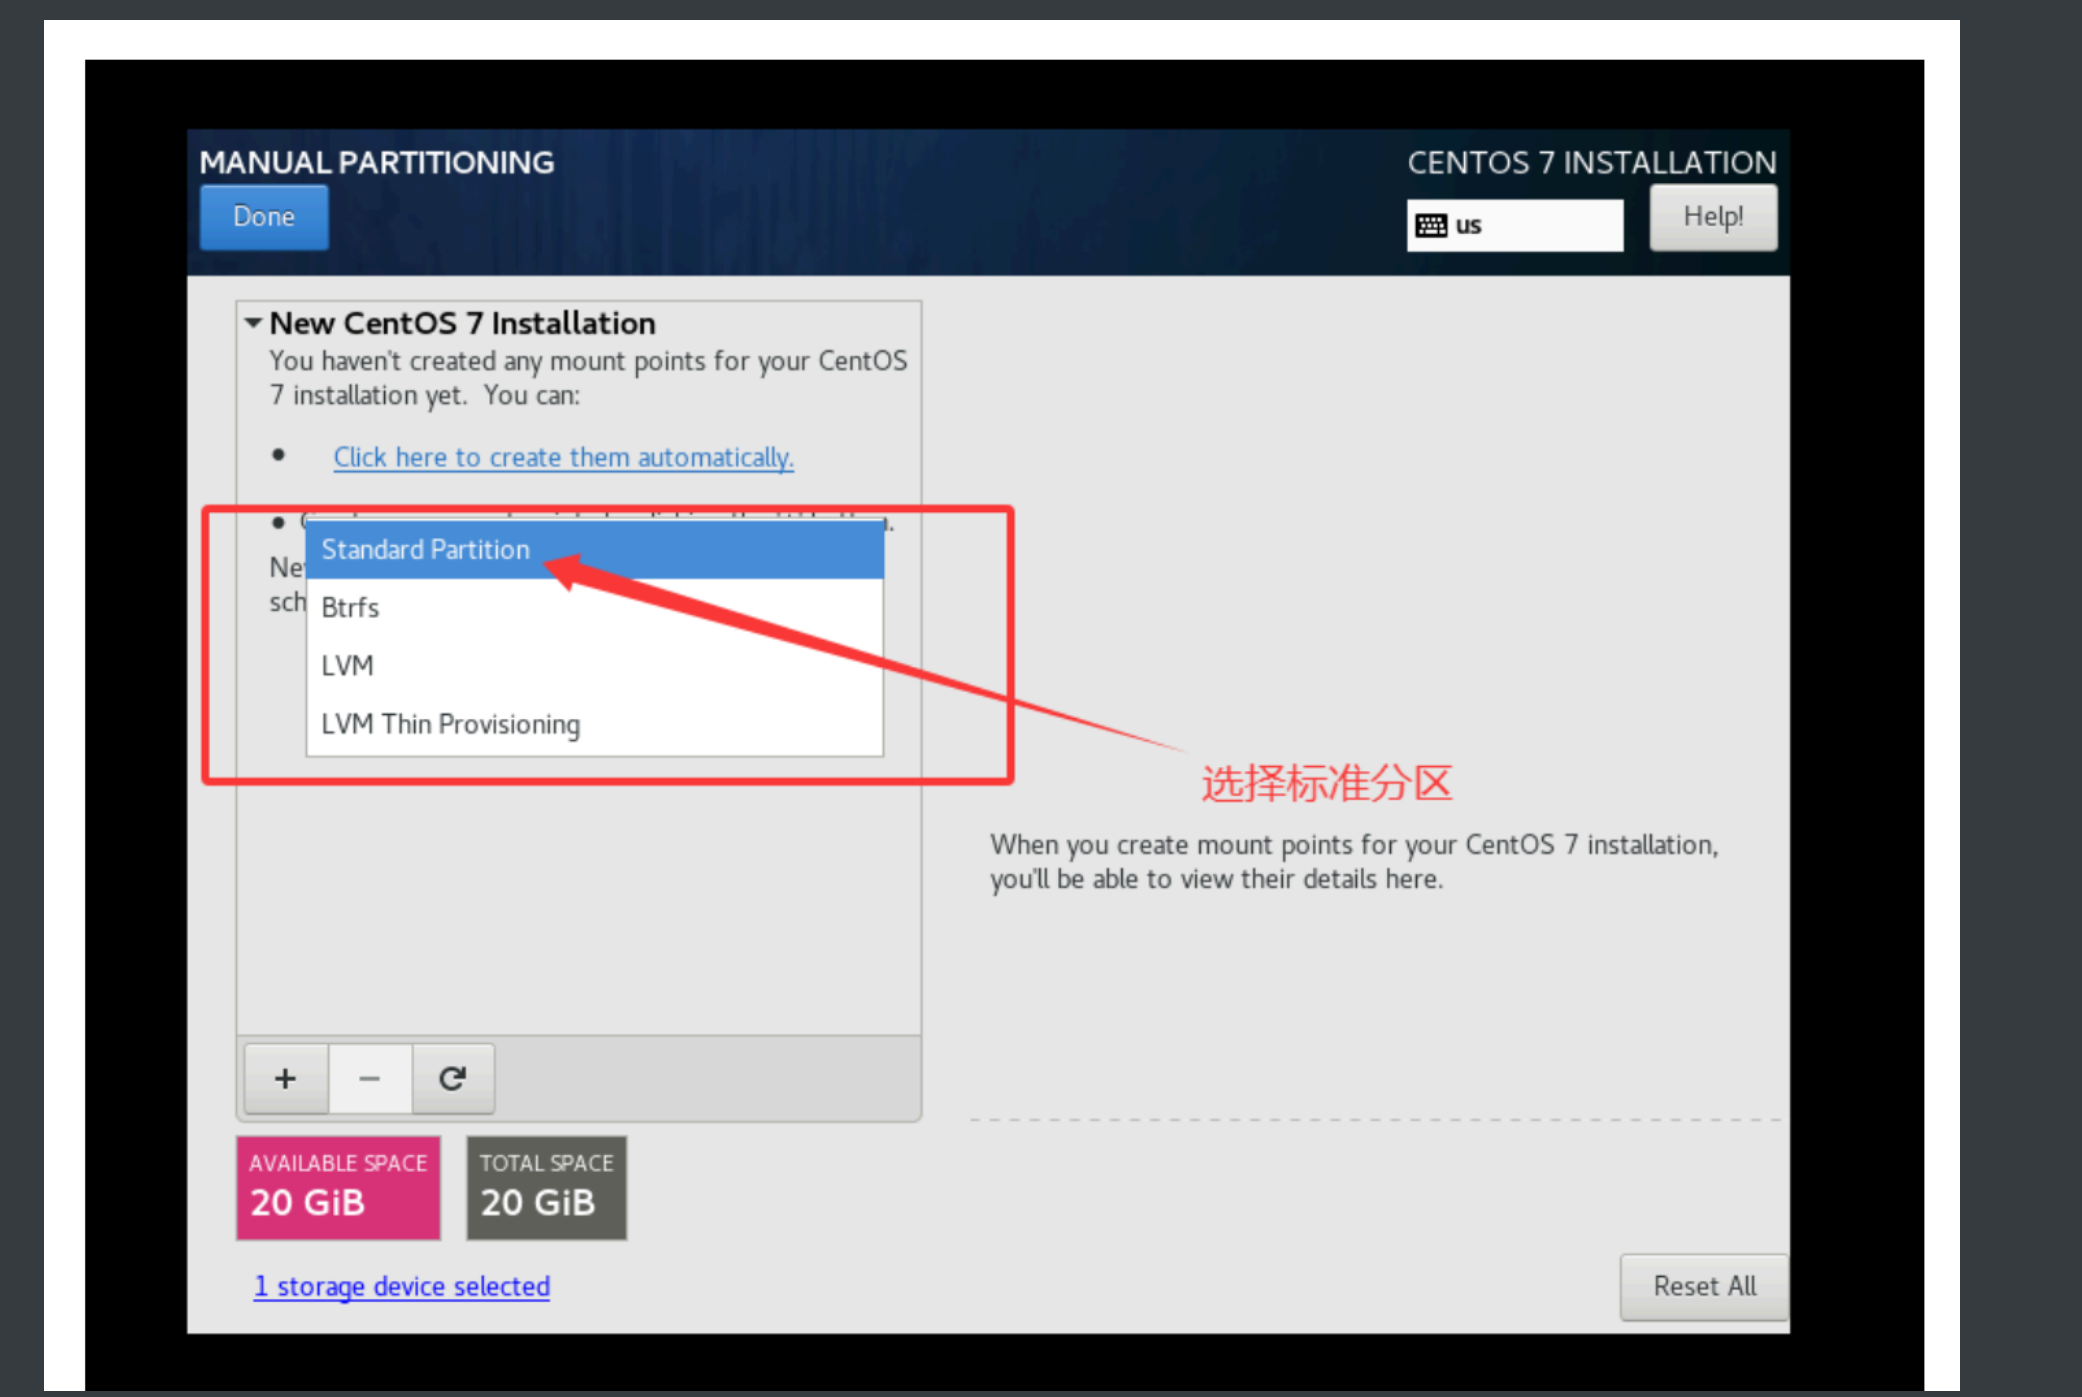Image resolution: width=2082 pixels, height=1397 pixels.
Task: Click the New CentOS 7 Installation heading
Action: pyautogui.click(x=462, y=323)
